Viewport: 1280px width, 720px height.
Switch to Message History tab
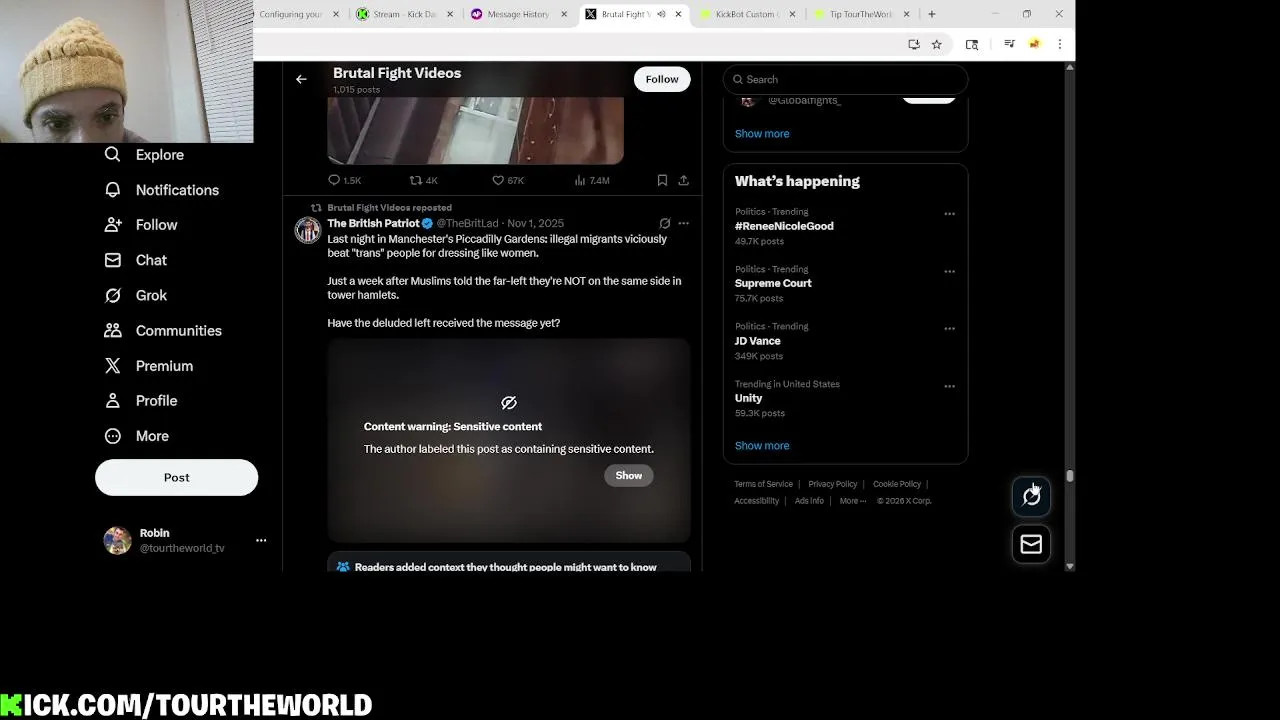pos(518,14)
